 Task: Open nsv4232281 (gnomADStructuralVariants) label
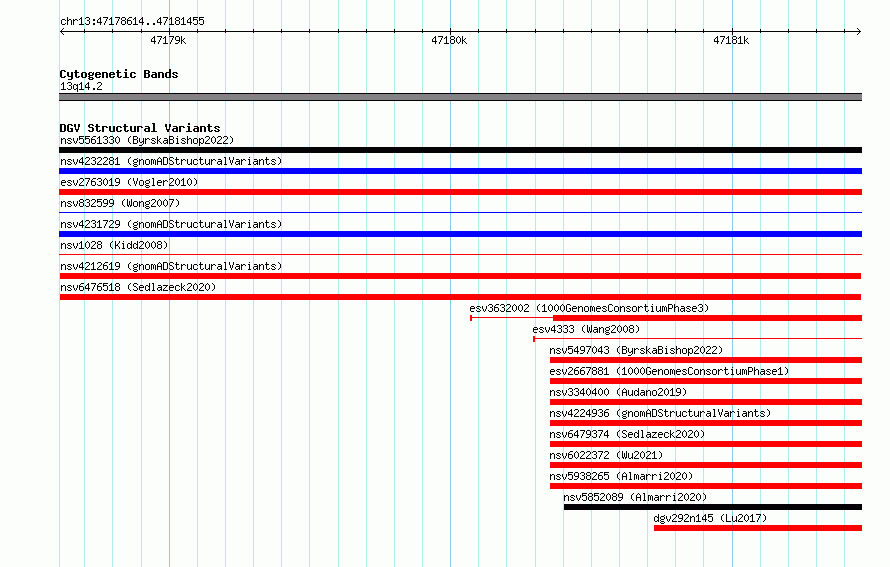click(171, 161)
